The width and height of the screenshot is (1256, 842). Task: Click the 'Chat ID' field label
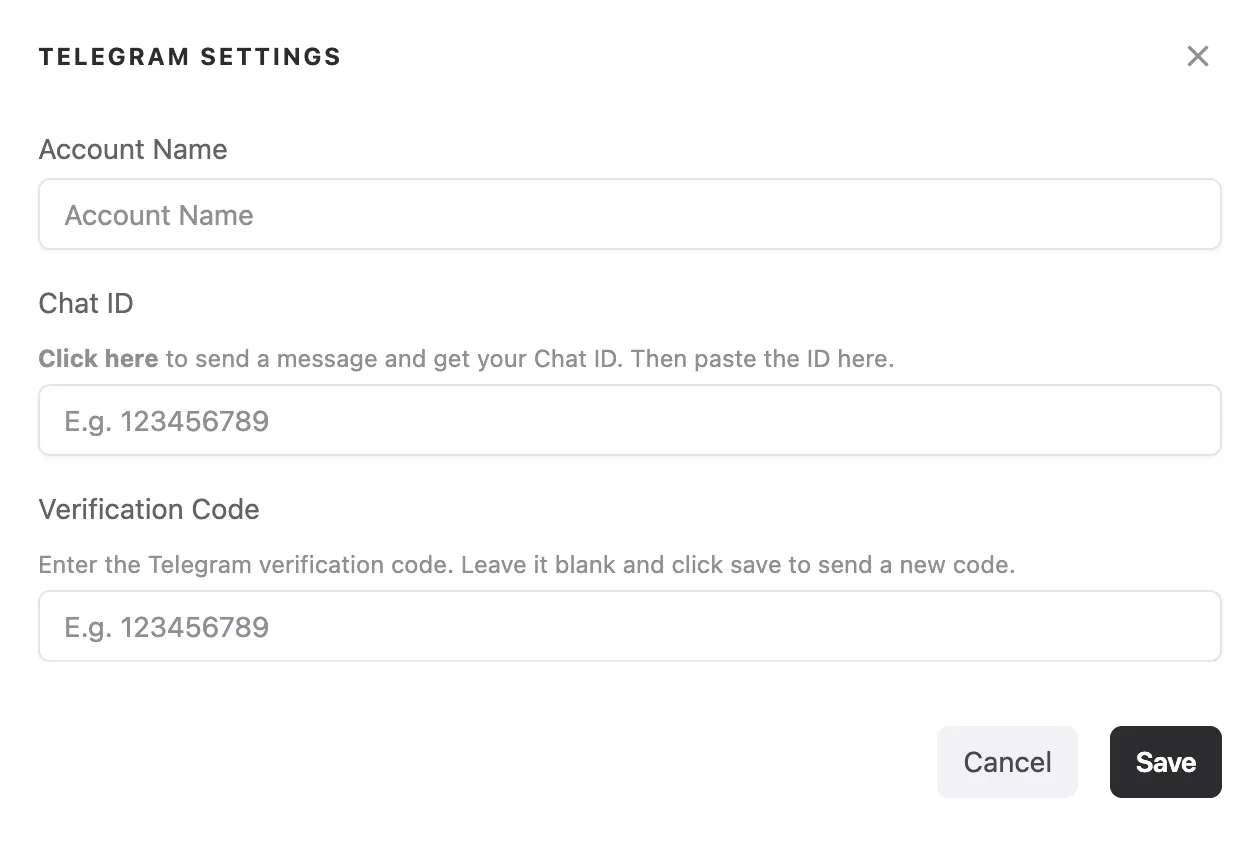click(86, 304)
